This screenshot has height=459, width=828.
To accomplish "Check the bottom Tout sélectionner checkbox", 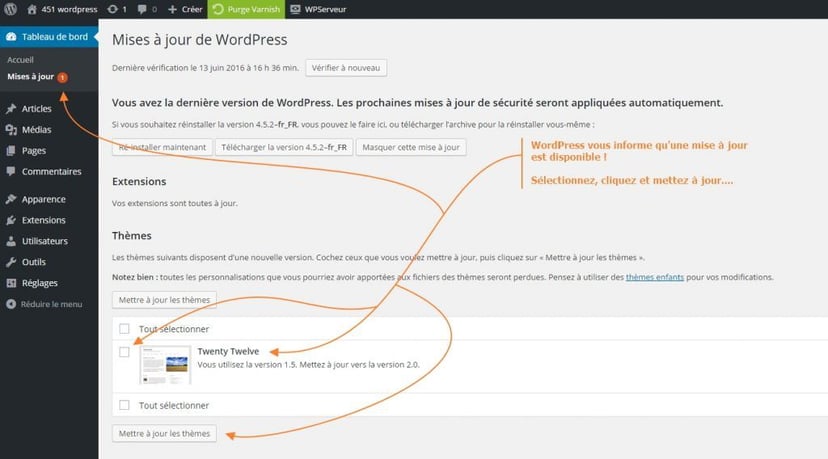I will 124,405.
